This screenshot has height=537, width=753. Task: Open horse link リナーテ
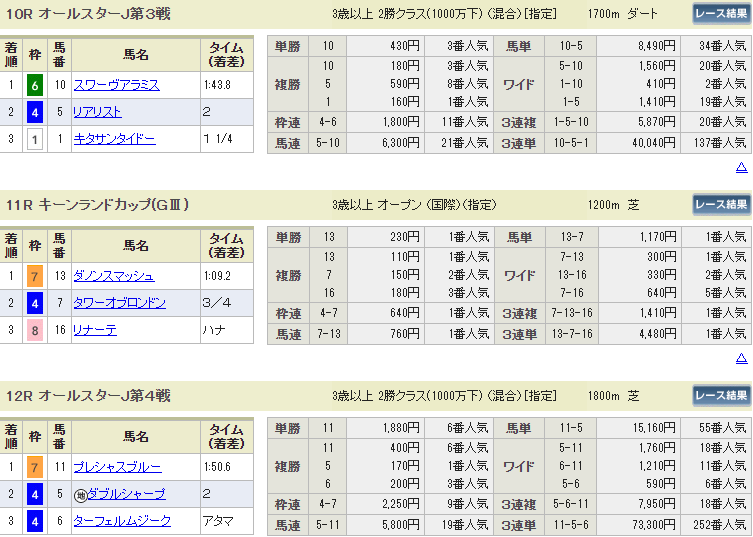click(x=95, y=330)
